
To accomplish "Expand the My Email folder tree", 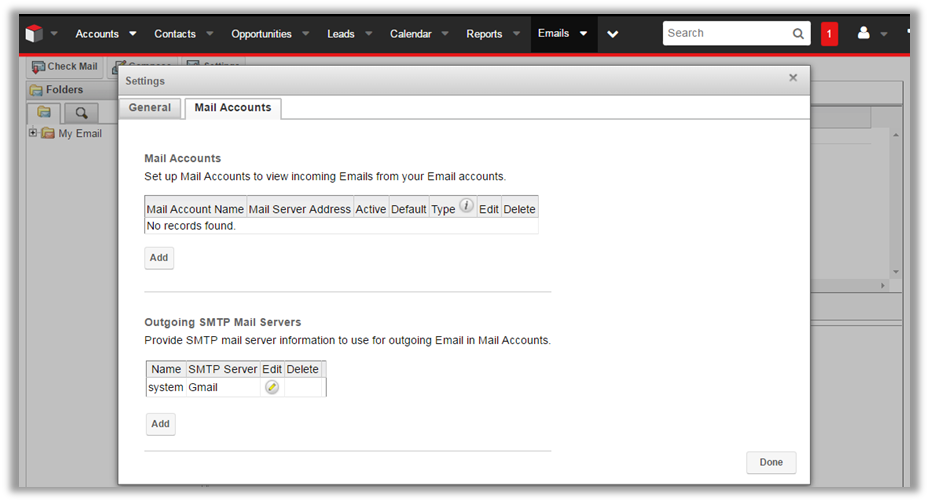I will [33, 133].
